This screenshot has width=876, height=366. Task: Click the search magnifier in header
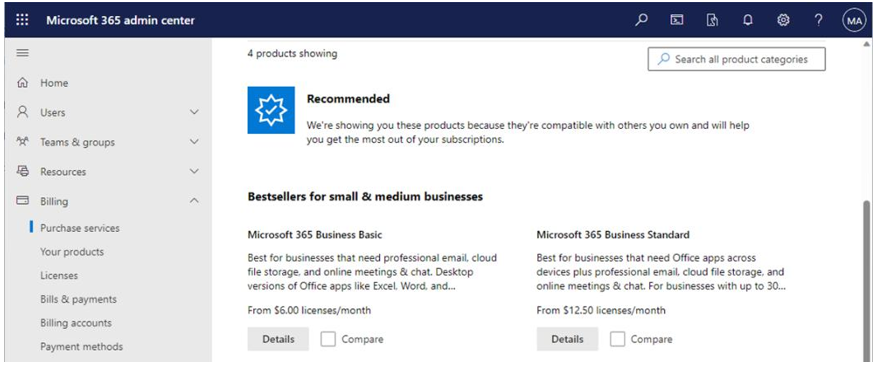pyautogui.click(x=642, y=21)
